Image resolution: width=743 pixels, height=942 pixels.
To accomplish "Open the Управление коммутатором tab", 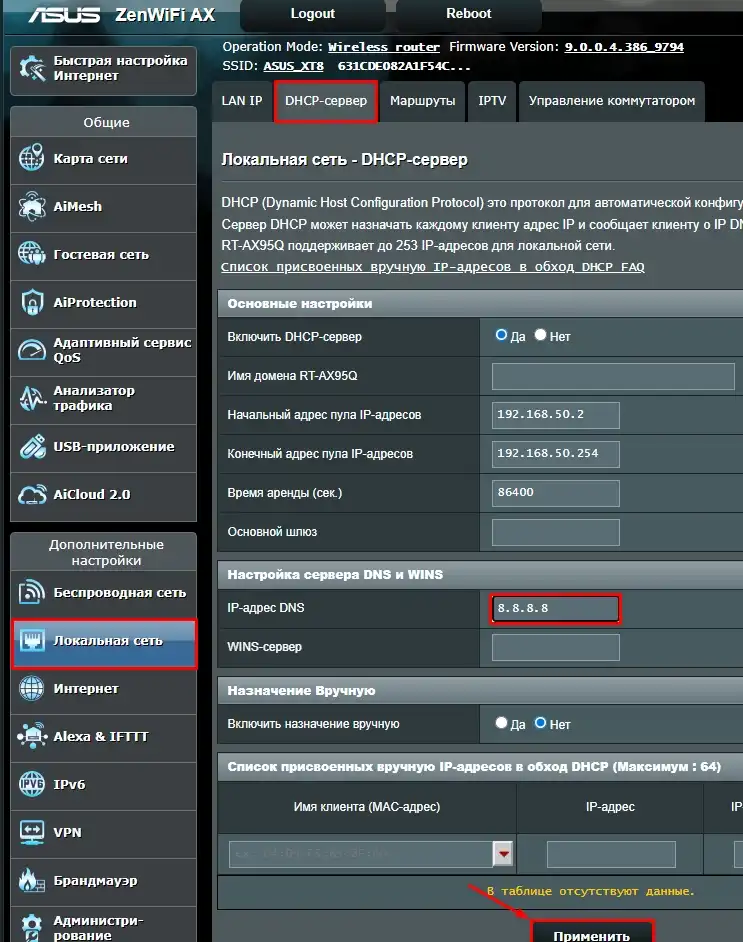I will coord(611,102).
